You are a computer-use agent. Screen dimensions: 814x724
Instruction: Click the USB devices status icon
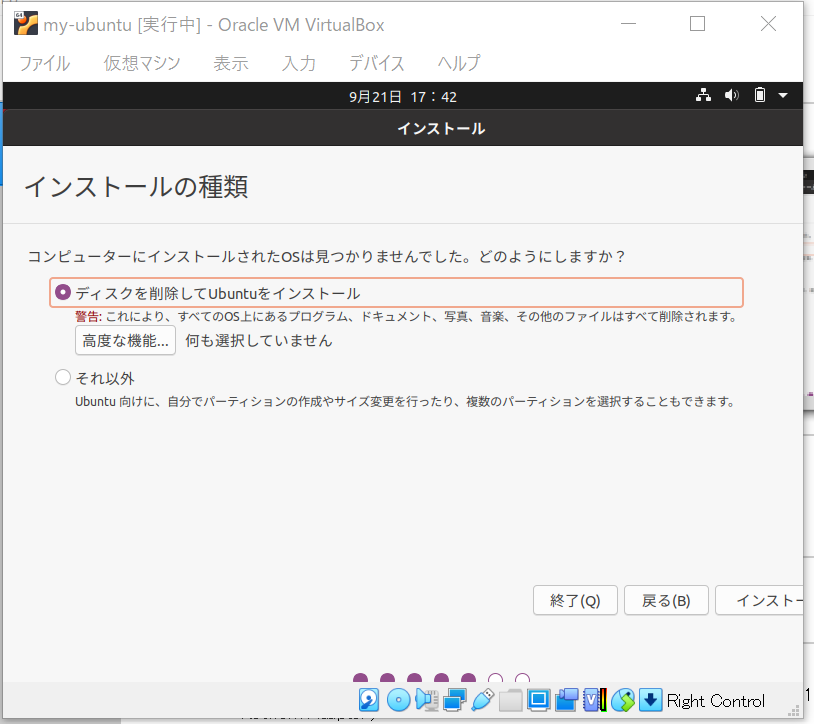483,700
